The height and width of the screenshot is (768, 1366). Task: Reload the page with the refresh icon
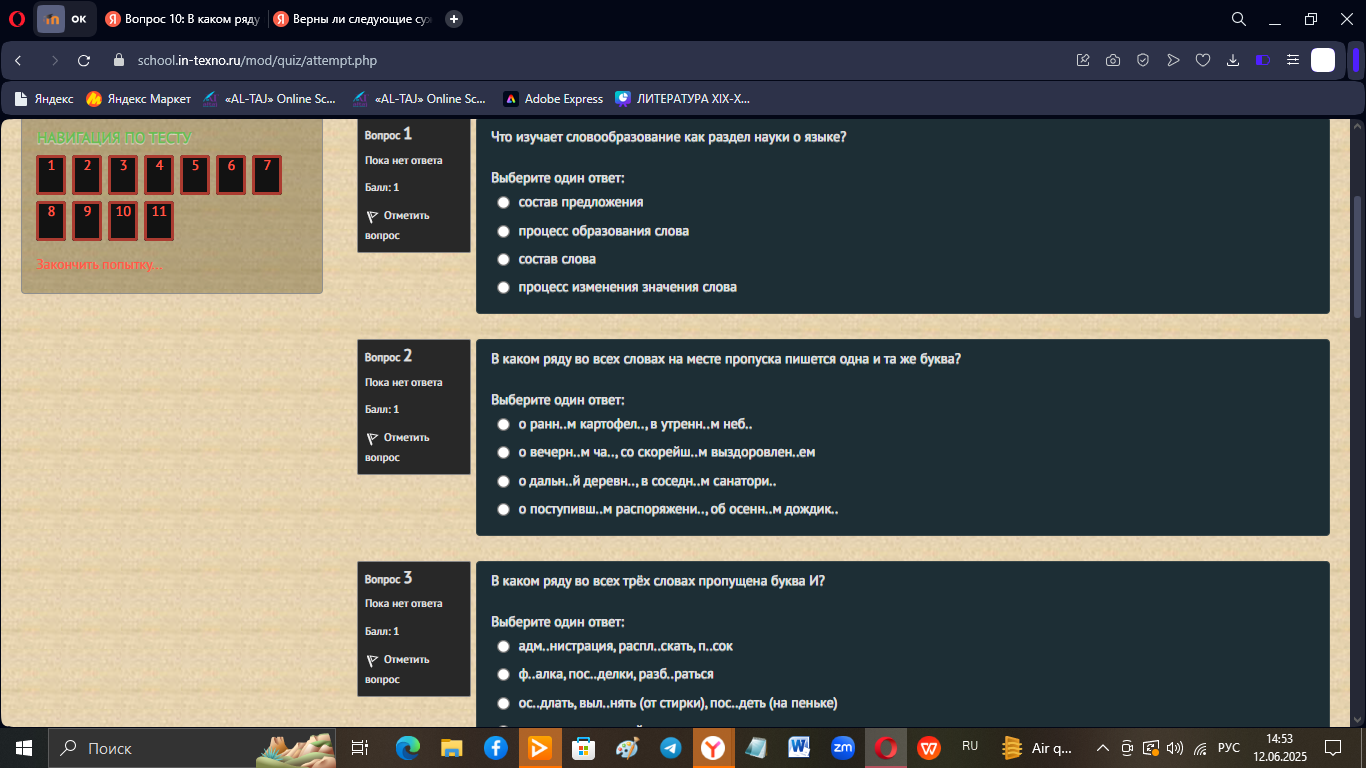point(84,61)
